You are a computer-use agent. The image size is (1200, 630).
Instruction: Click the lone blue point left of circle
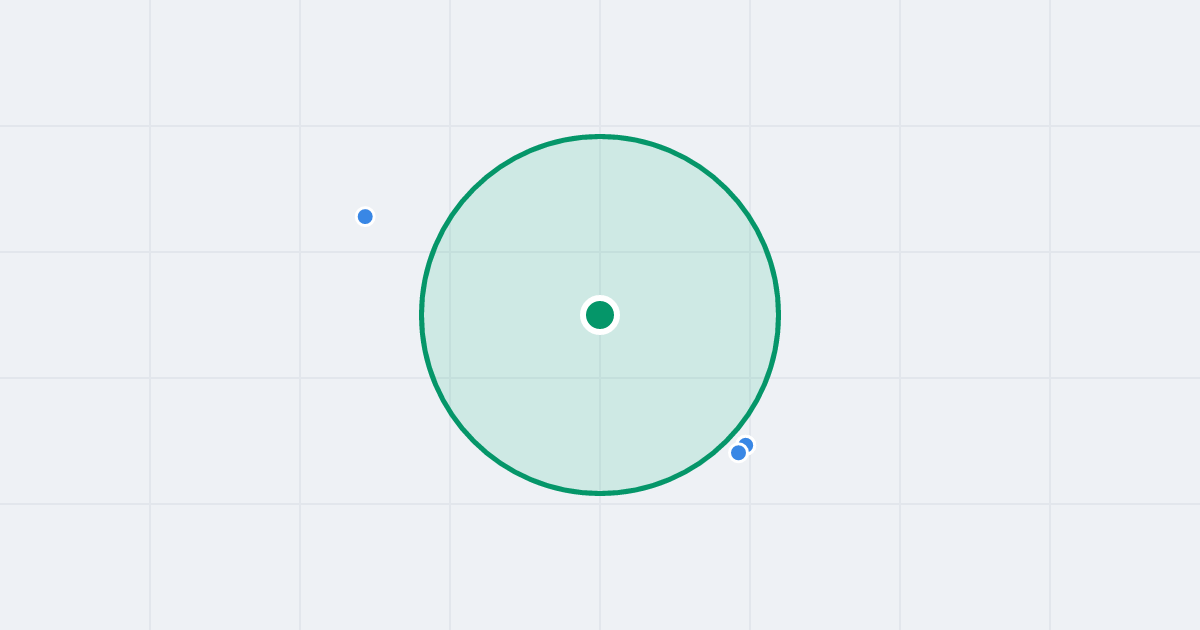point(365,216)
